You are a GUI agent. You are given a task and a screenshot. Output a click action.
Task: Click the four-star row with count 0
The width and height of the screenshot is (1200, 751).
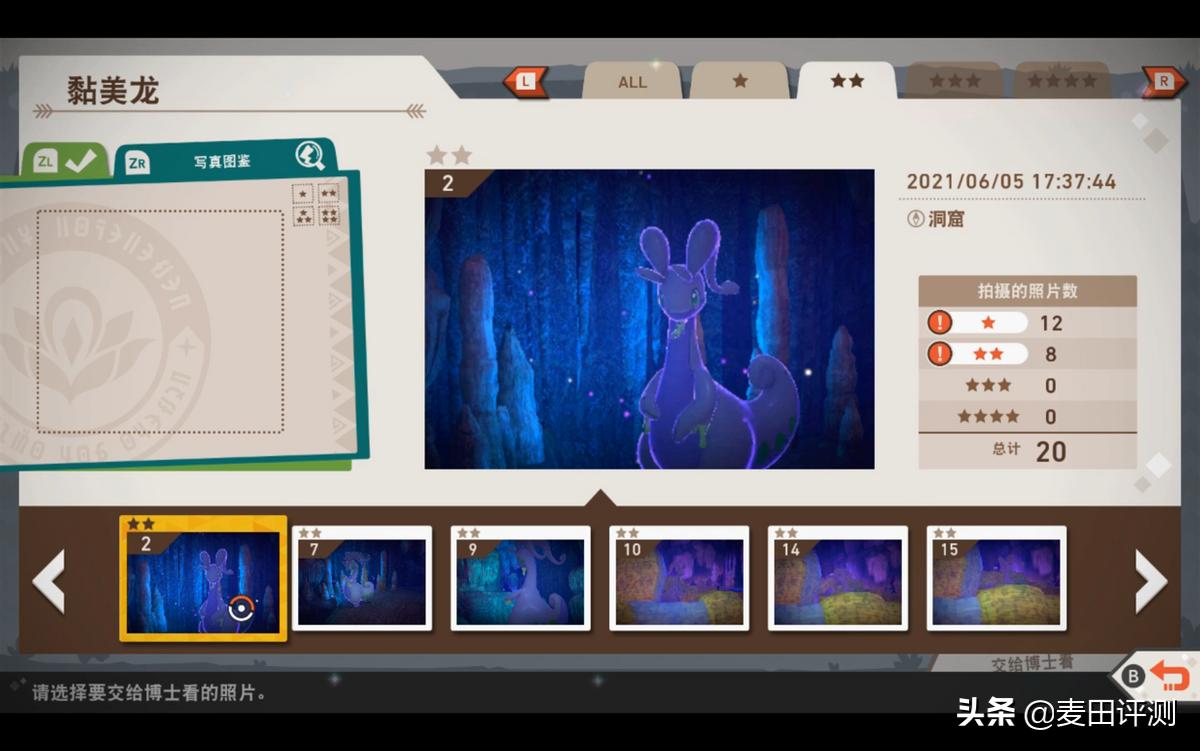click(1028, 416)
